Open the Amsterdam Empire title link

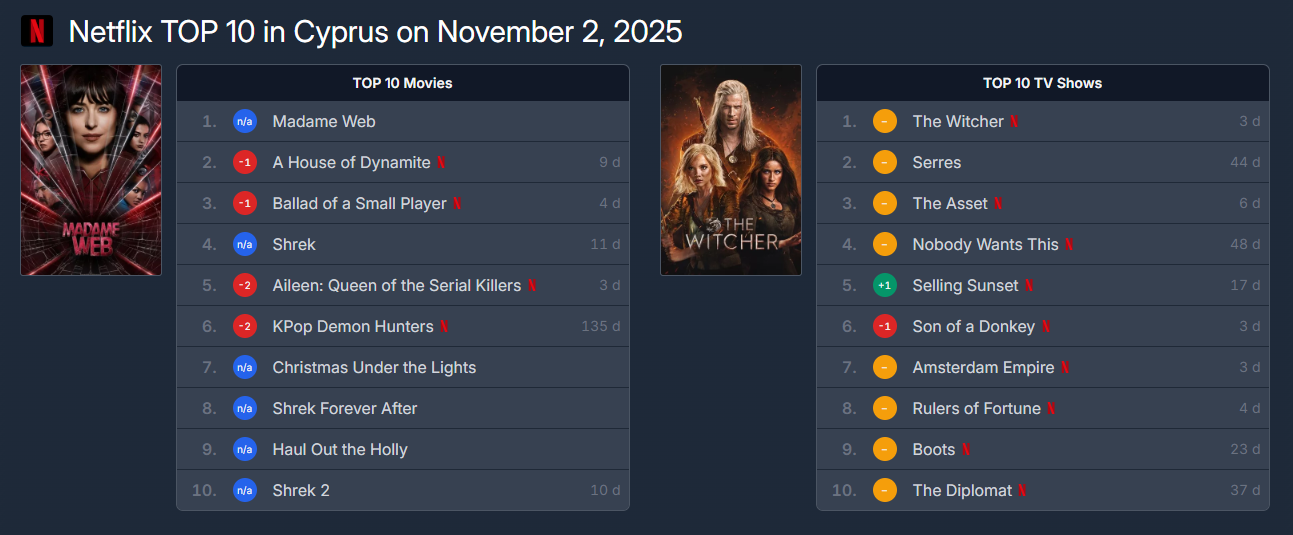pyautogui.click(x=983, y=367)
